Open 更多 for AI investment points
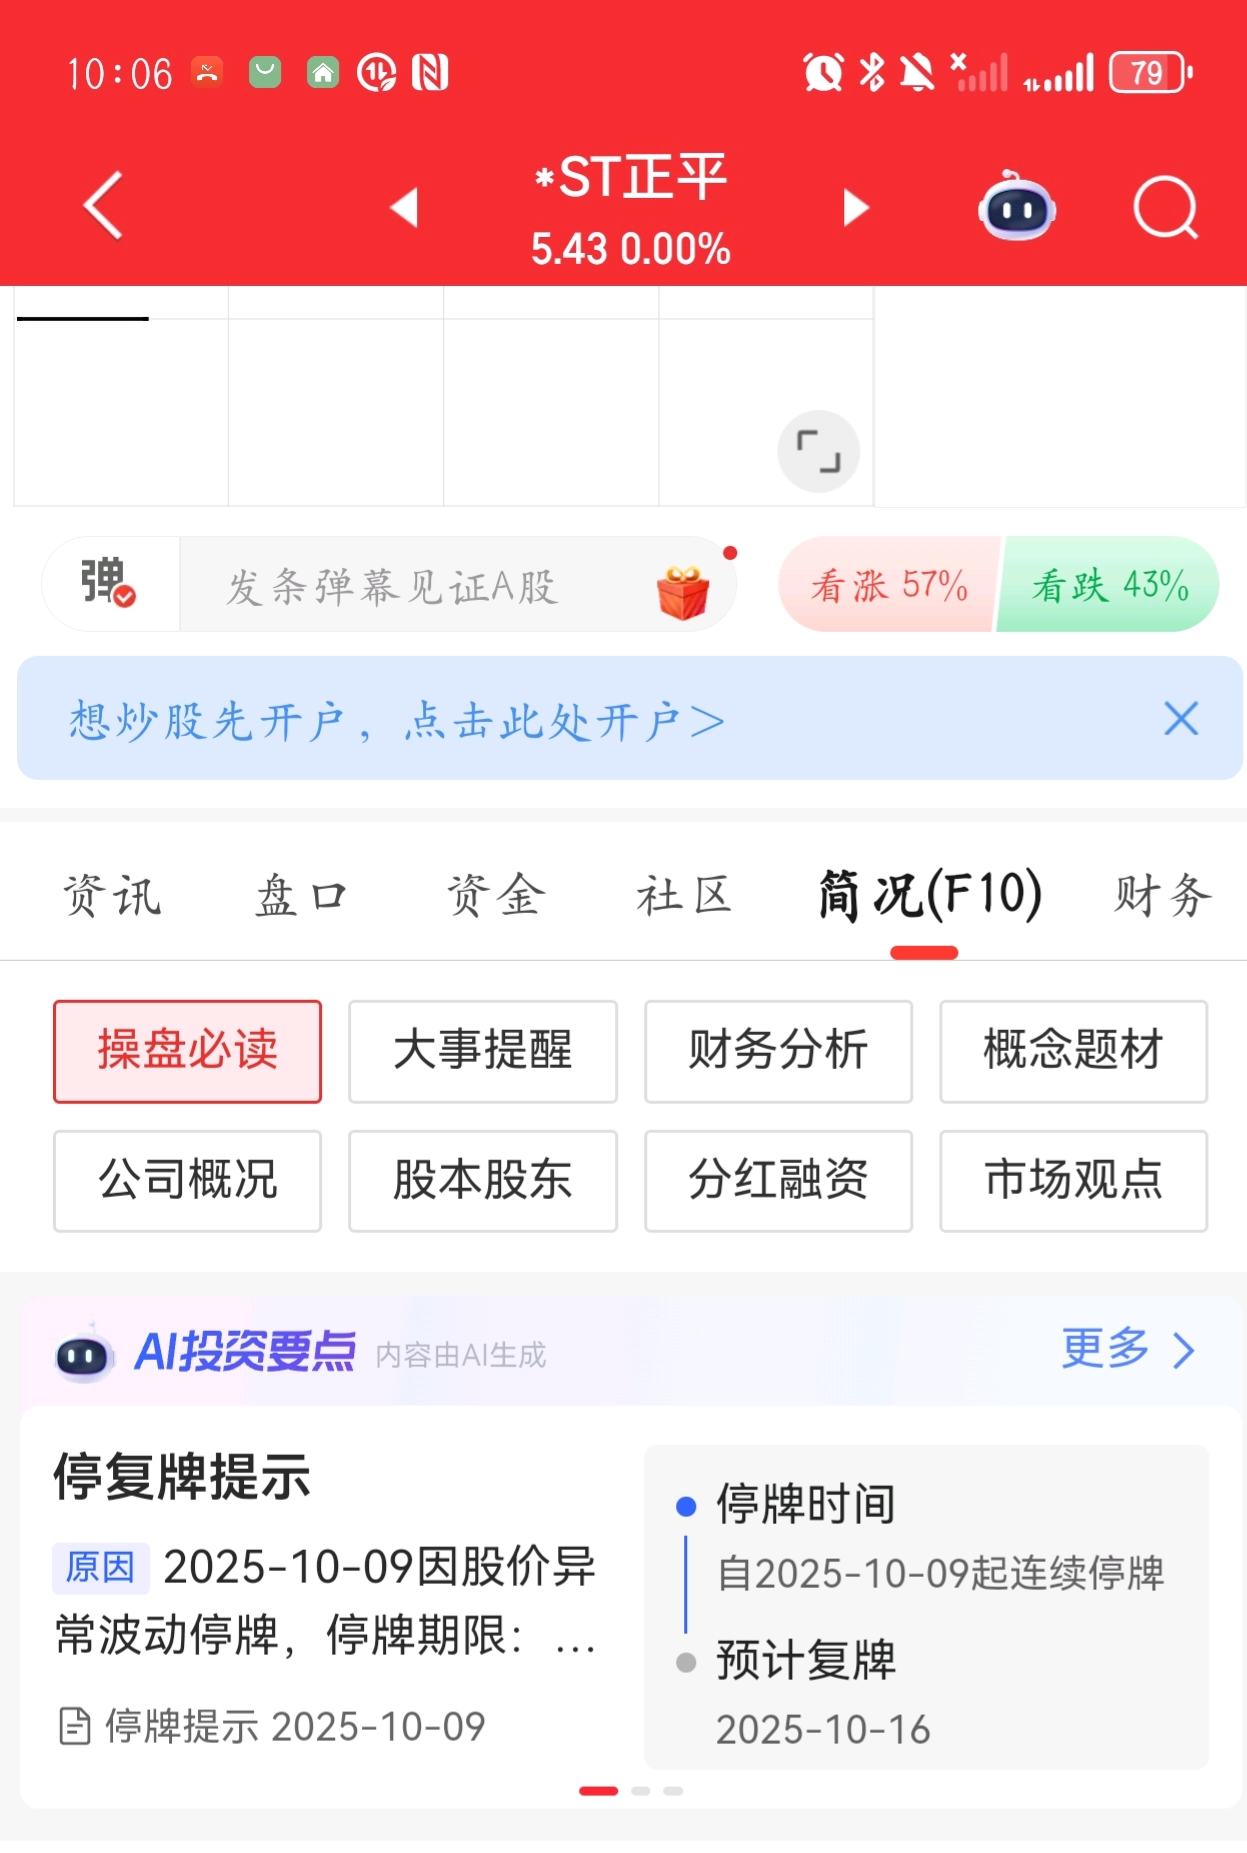The height and width of the screenshot is (1853, 1247). pyautogui.click(x=1127, y=1349)
